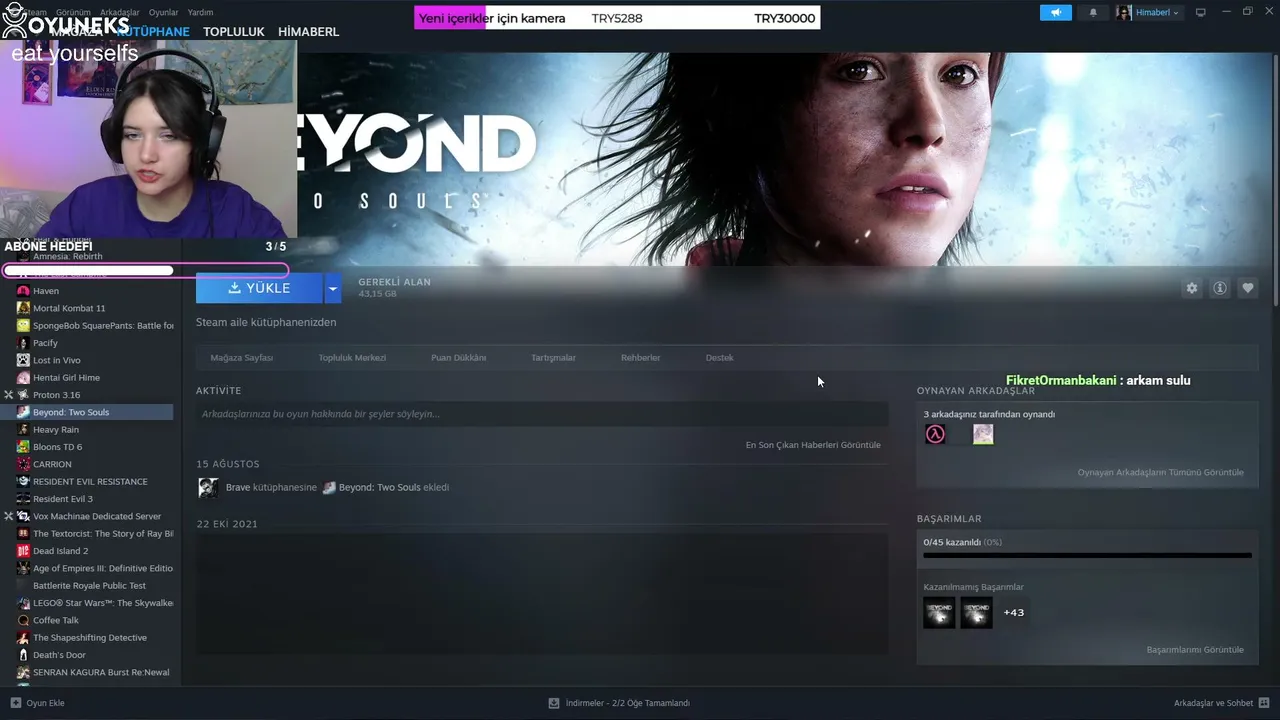Select the CARRION game icon
This screenshot has width=1280, height=720.
(x=23, y=464)
